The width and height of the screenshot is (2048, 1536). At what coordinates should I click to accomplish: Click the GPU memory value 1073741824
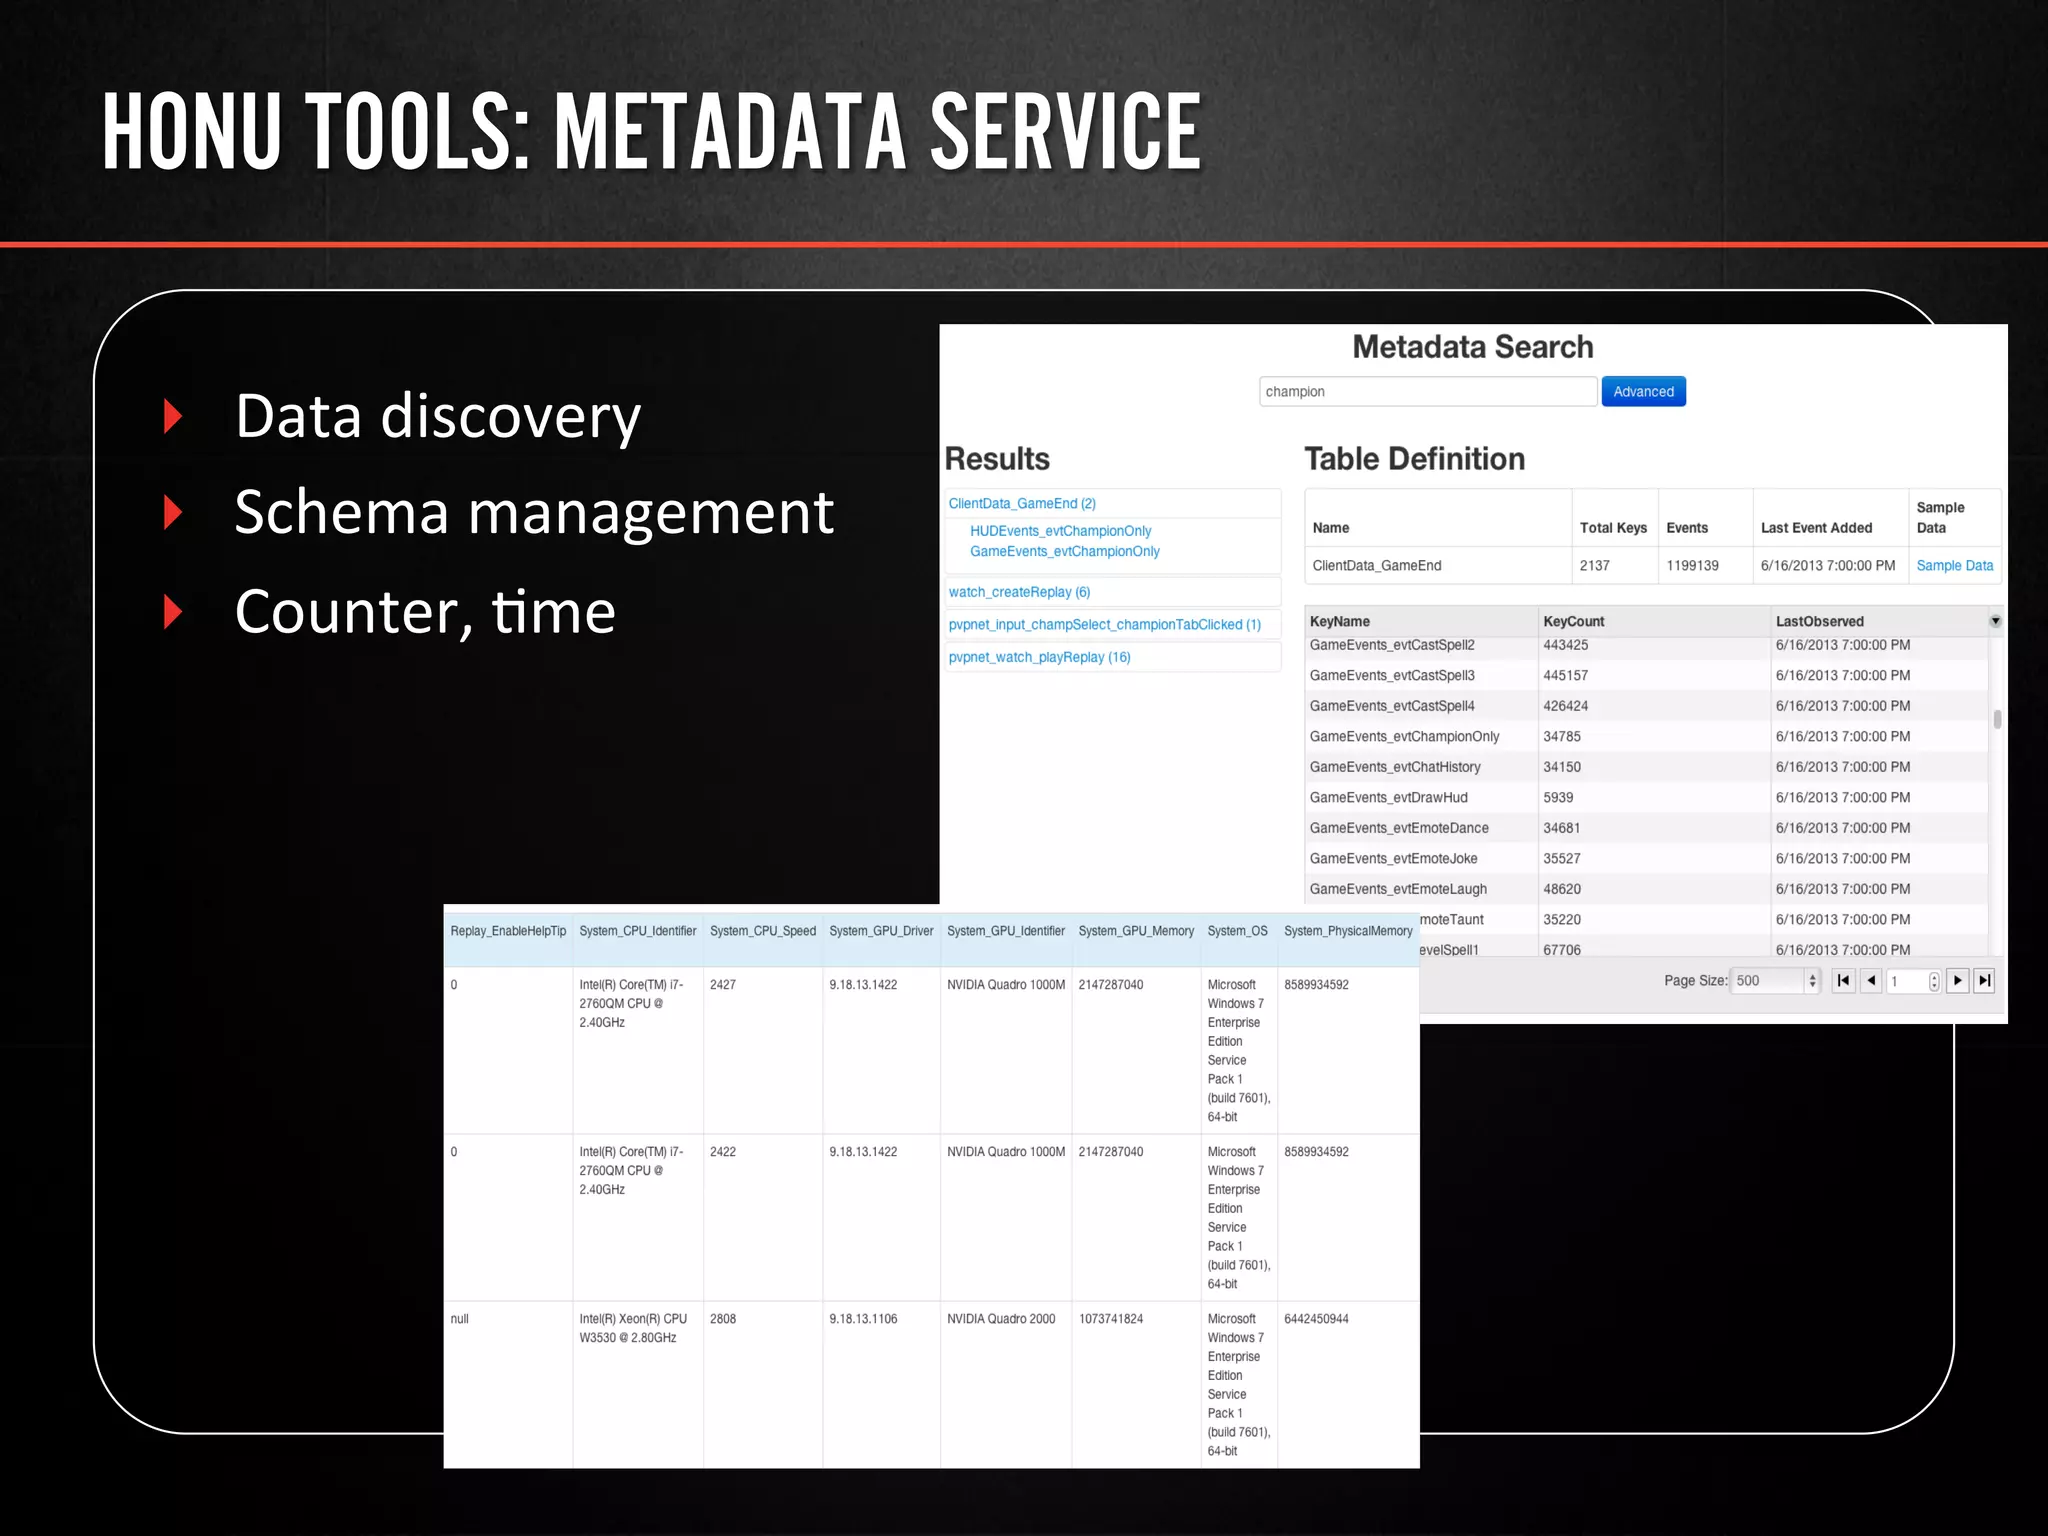click(x=1110, y=1319)
